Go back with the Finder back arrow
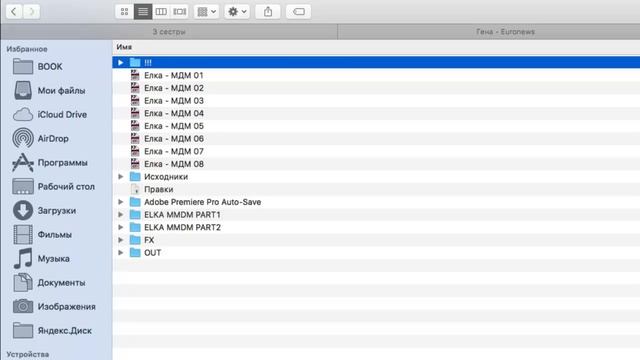 pos(14,11)
